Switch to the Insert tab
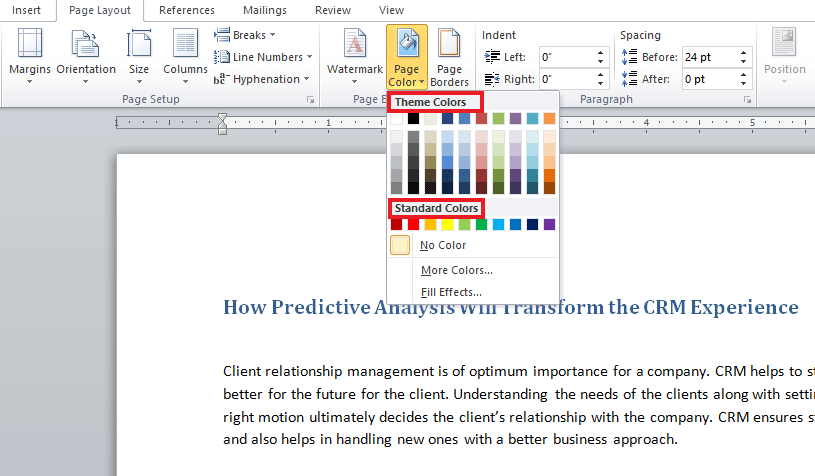Image resolution: width=815 pixels, height=476 pixels. point(26,10)
